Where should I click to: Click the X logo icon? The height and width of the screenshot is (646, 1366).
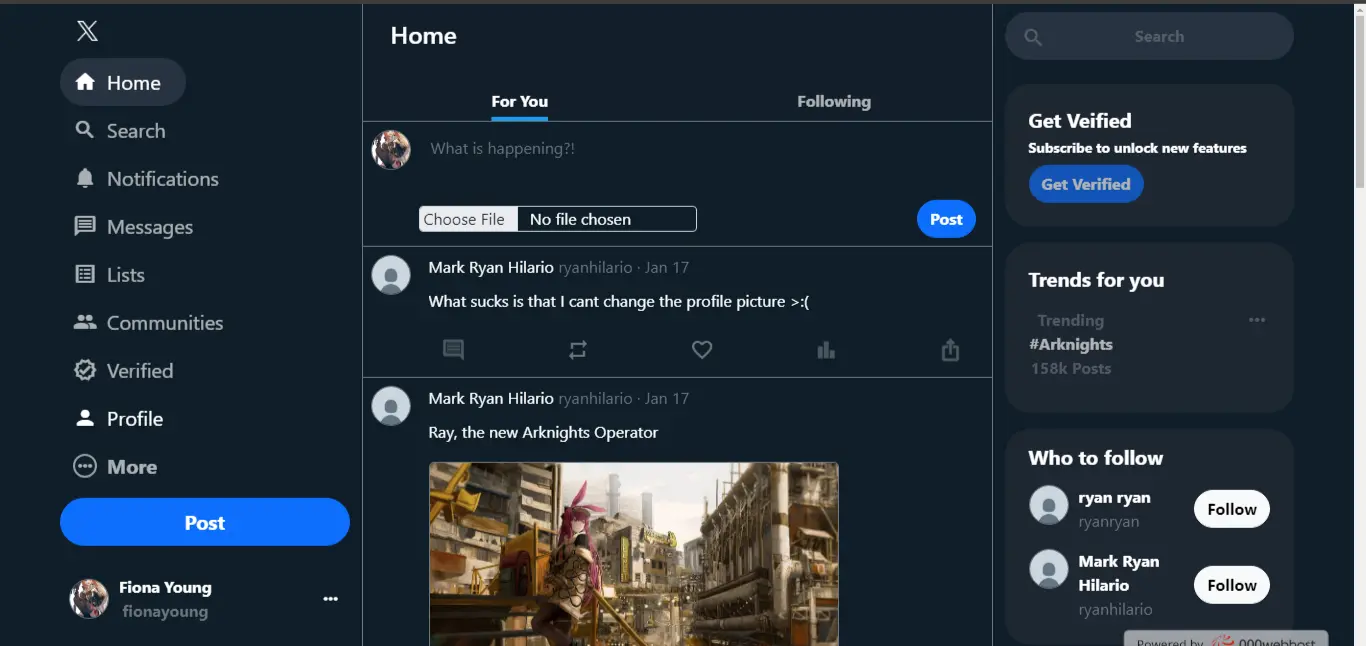(87, 31)
